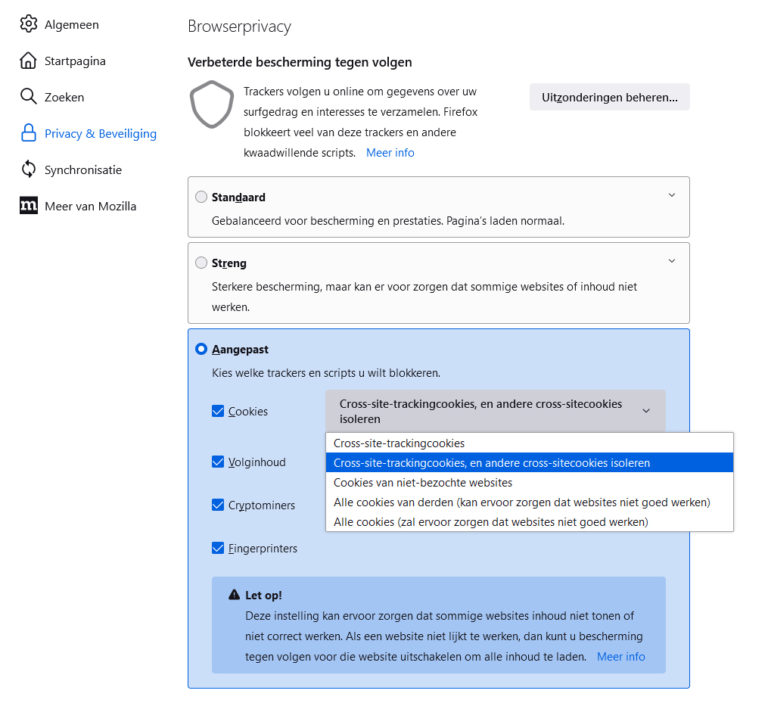Viewport: 768px width, 706px height.
Task: Close the Cookies dropdown combo box
Action: (x=495, y=411)
